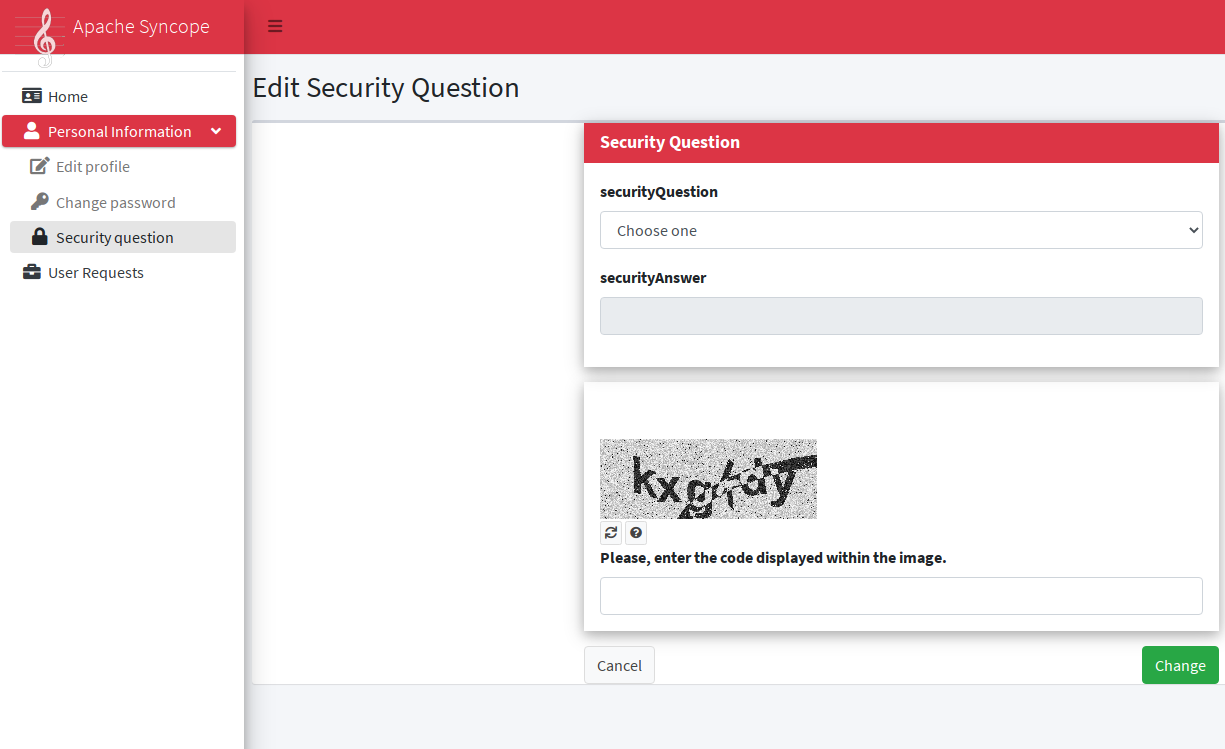Screen dimensions: 1225x749
Task: Click the Cancel button
Action: pyautogui.click(x=619, y=665)
